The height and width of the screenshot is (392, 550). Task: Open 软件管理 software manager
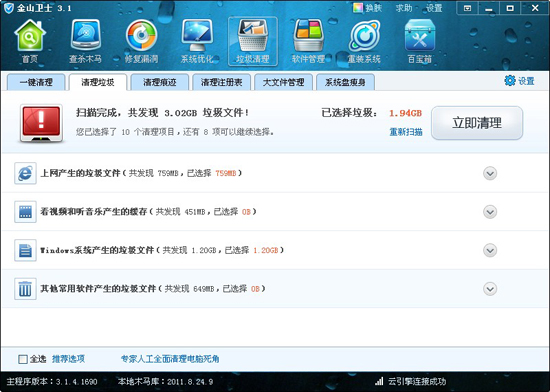308,41
